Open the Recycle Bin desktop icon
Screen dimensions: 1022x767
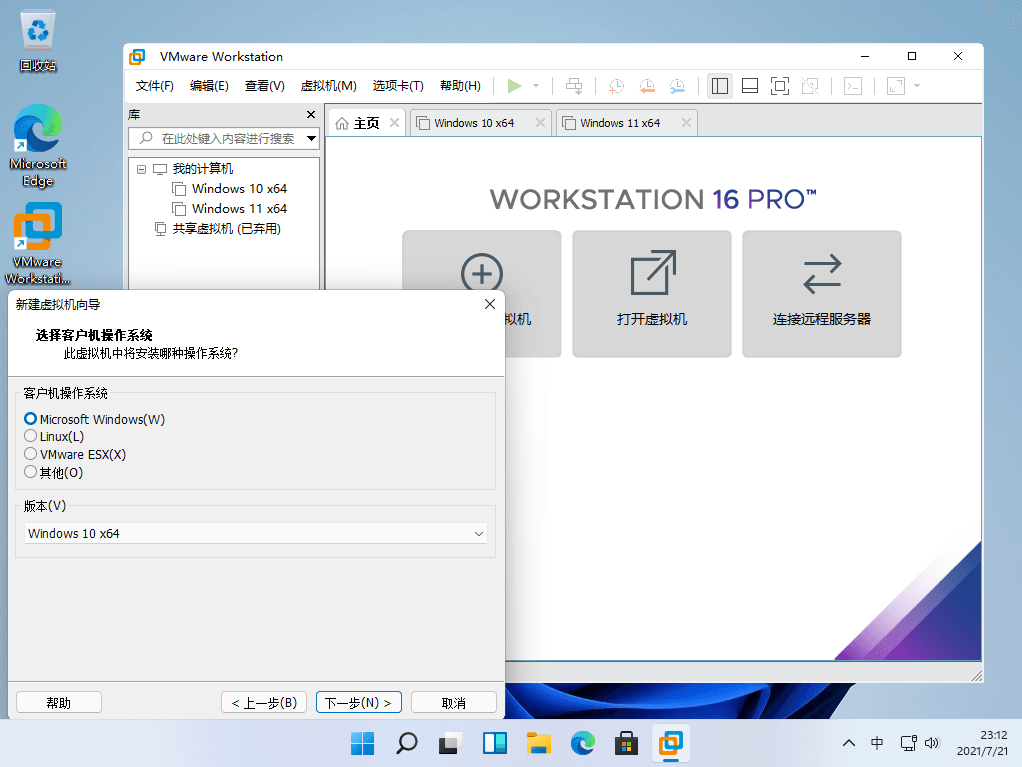38,40
